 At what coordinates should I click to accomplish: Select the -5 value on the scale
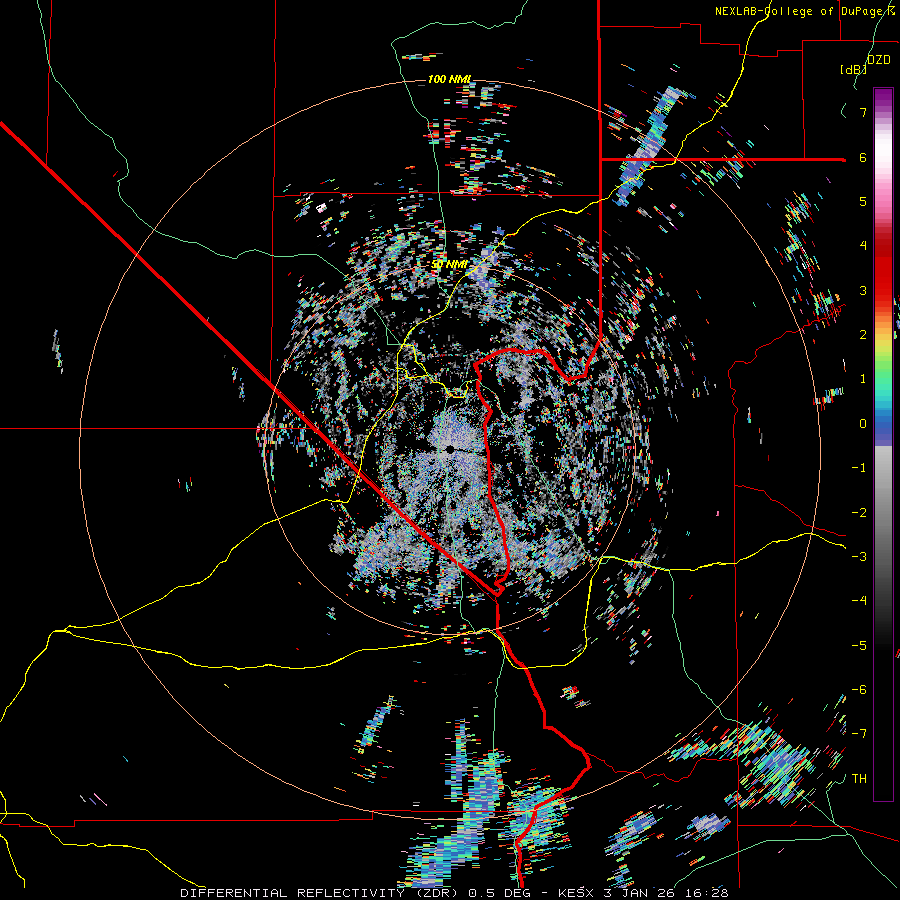859,646
